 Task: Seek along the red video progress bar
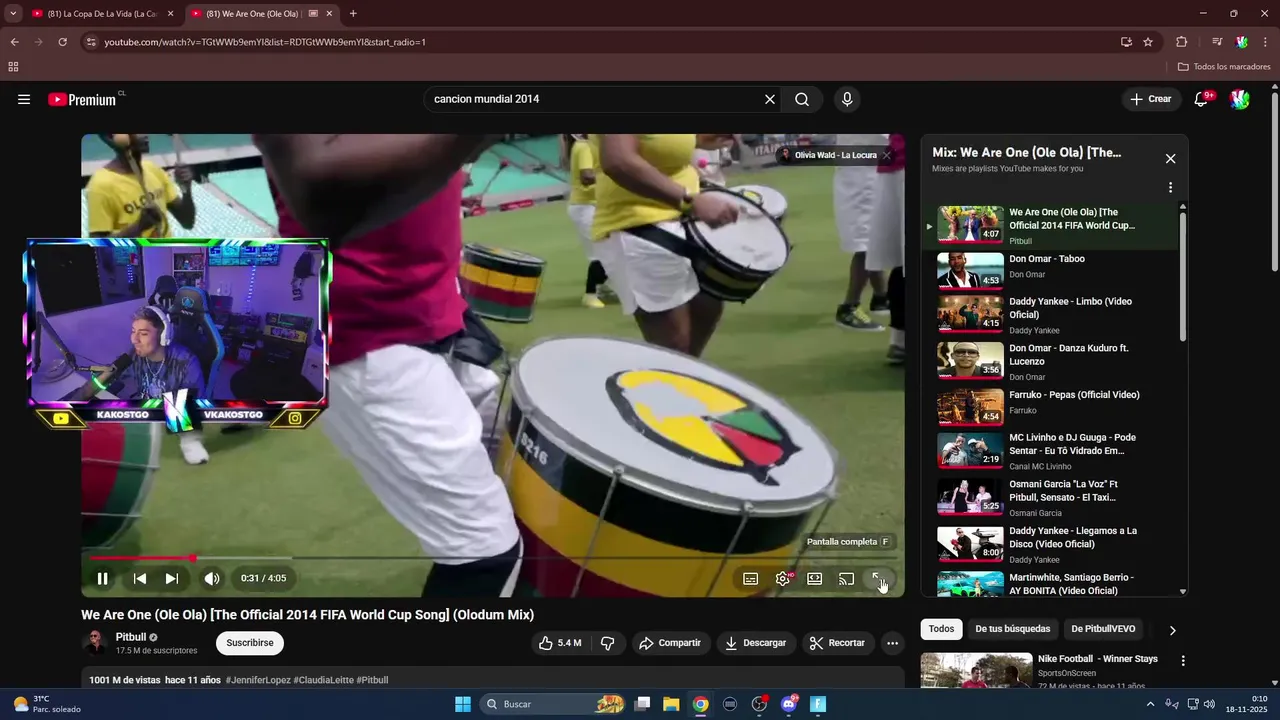click(x=493, y=558)
